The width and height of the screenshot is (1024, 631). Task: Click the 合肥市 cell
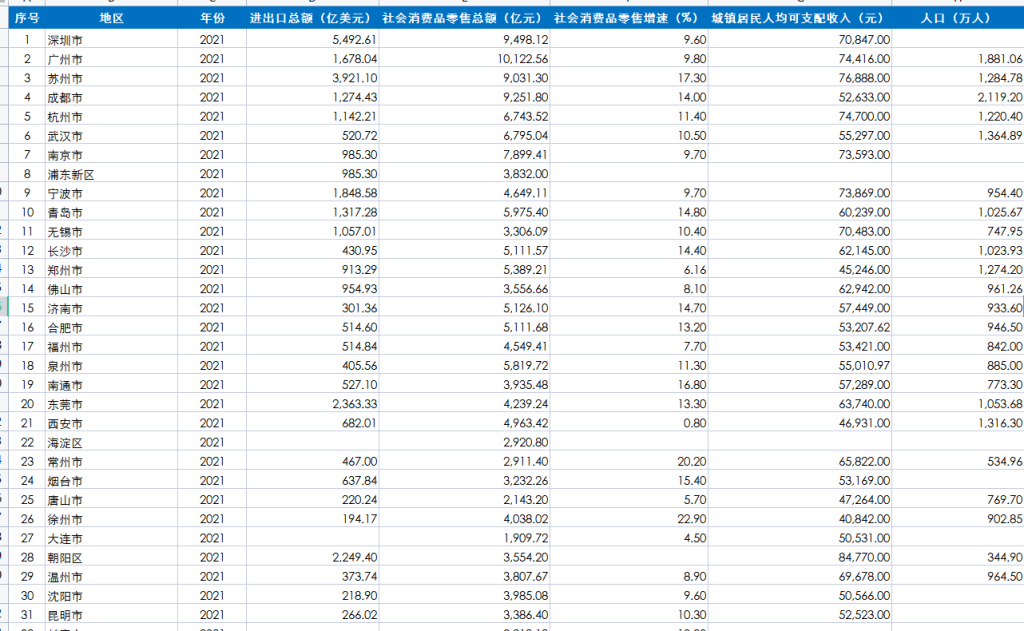coord(111,327)
